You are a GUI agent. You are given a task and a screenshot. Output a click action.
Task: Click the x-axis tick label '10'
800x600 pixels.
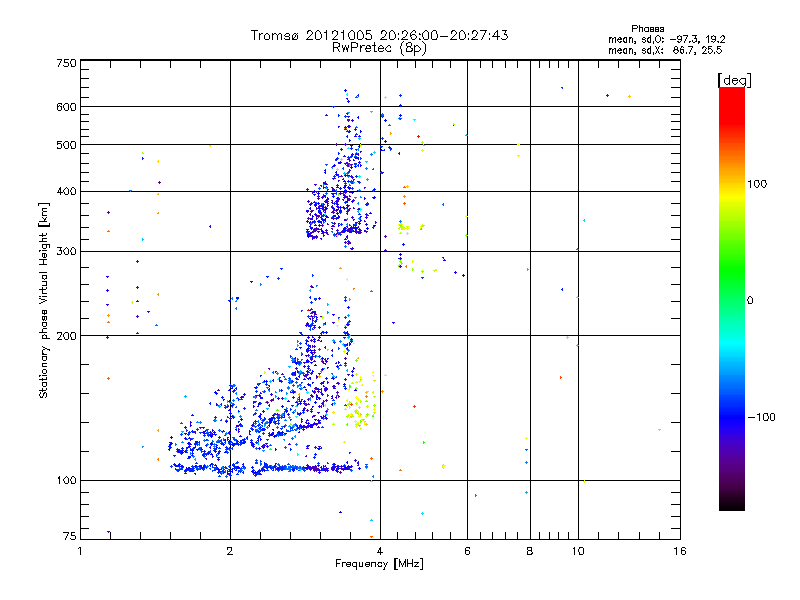pos(578,551)
